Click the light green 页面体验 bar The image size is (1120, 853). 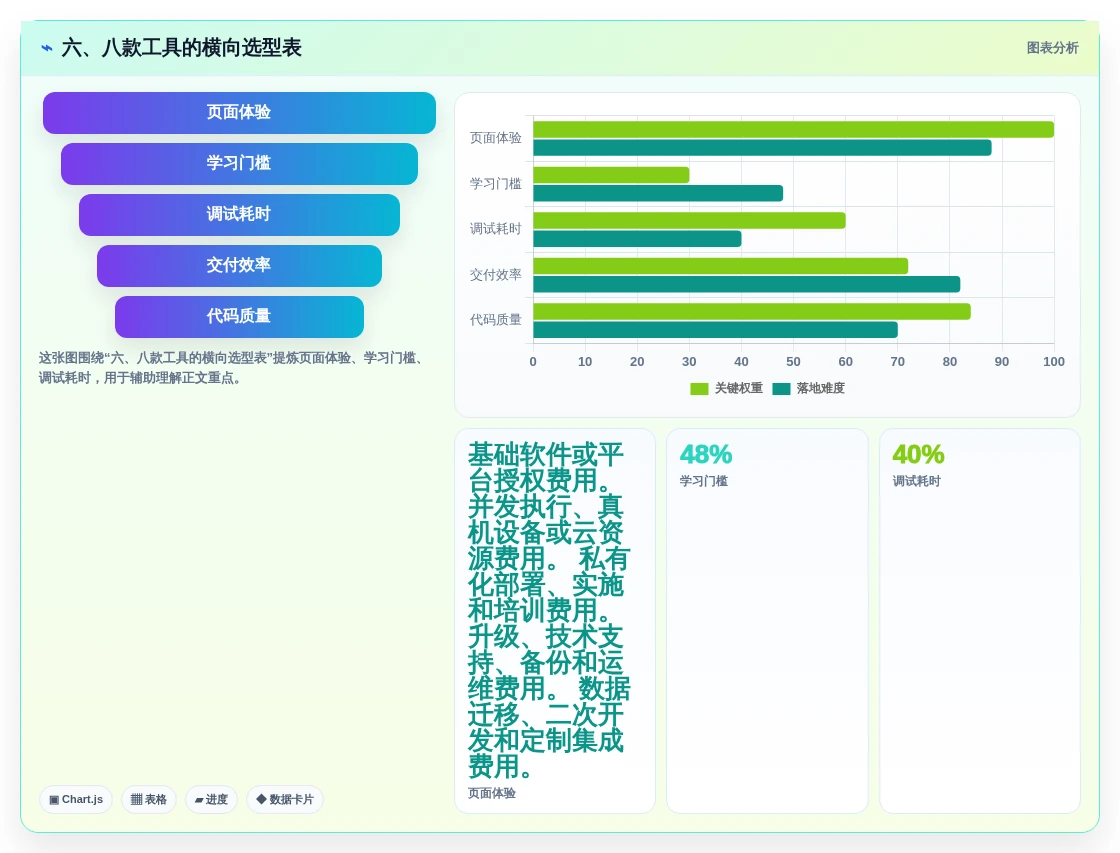coord(794,129)
